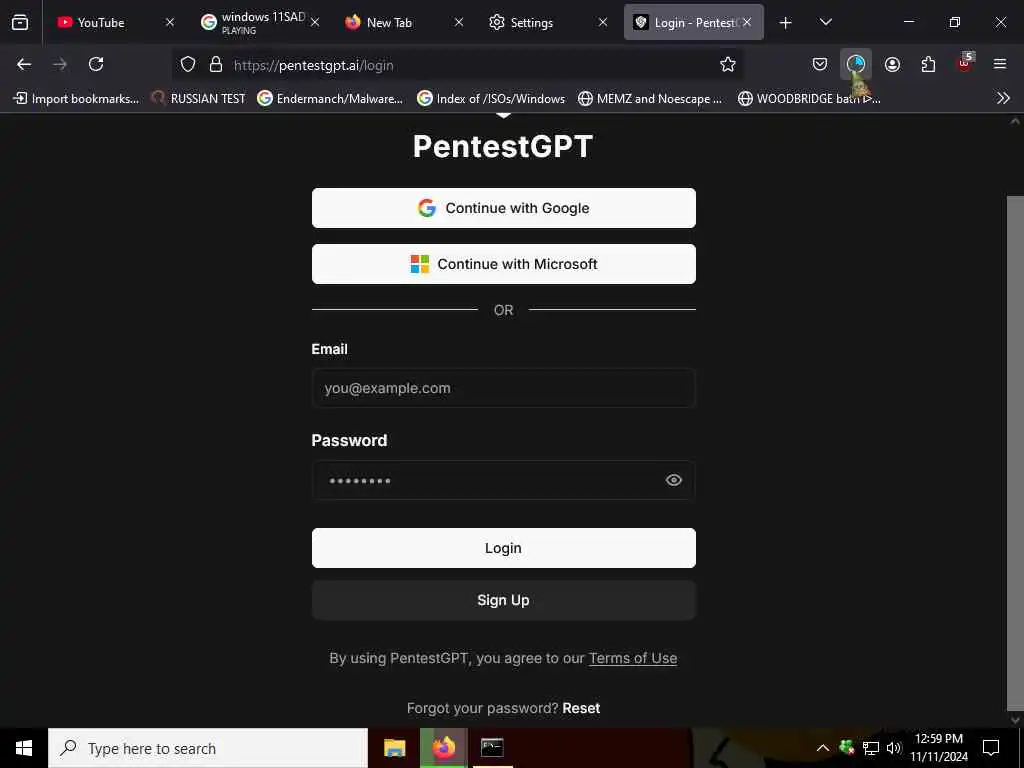
Task: Expand the list all tabs dropdown
Action: (x=825, y=22)
